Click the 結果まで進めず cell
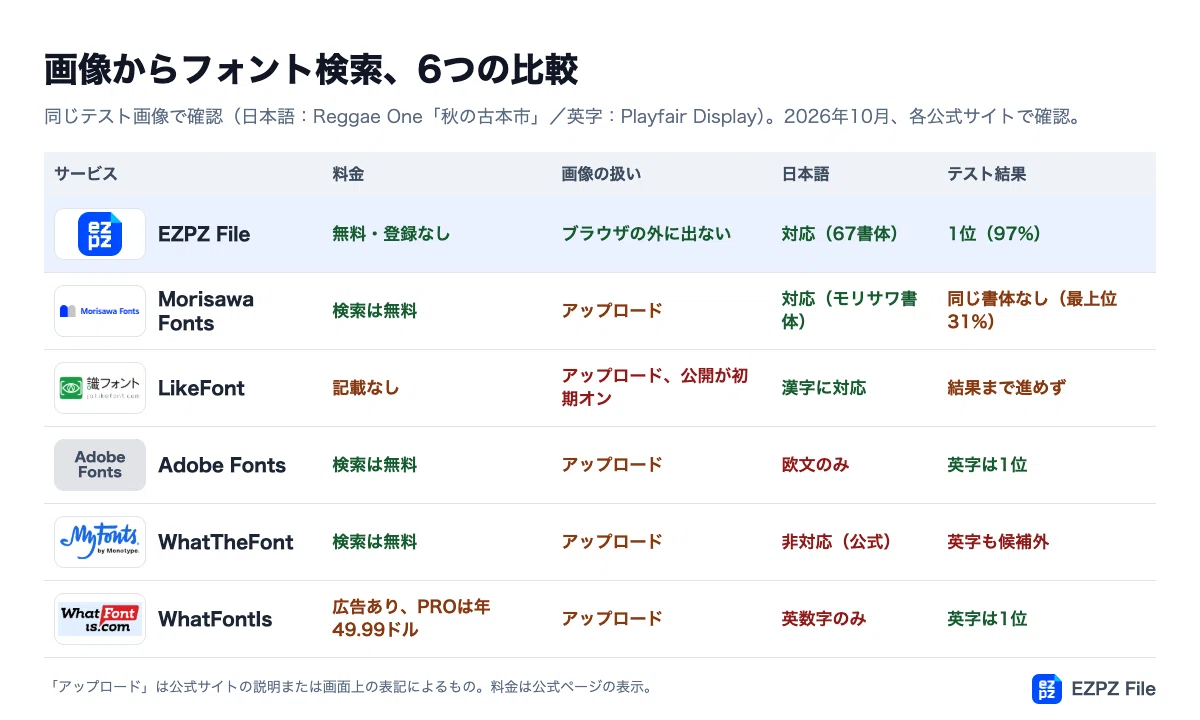 coord(1006,388)
